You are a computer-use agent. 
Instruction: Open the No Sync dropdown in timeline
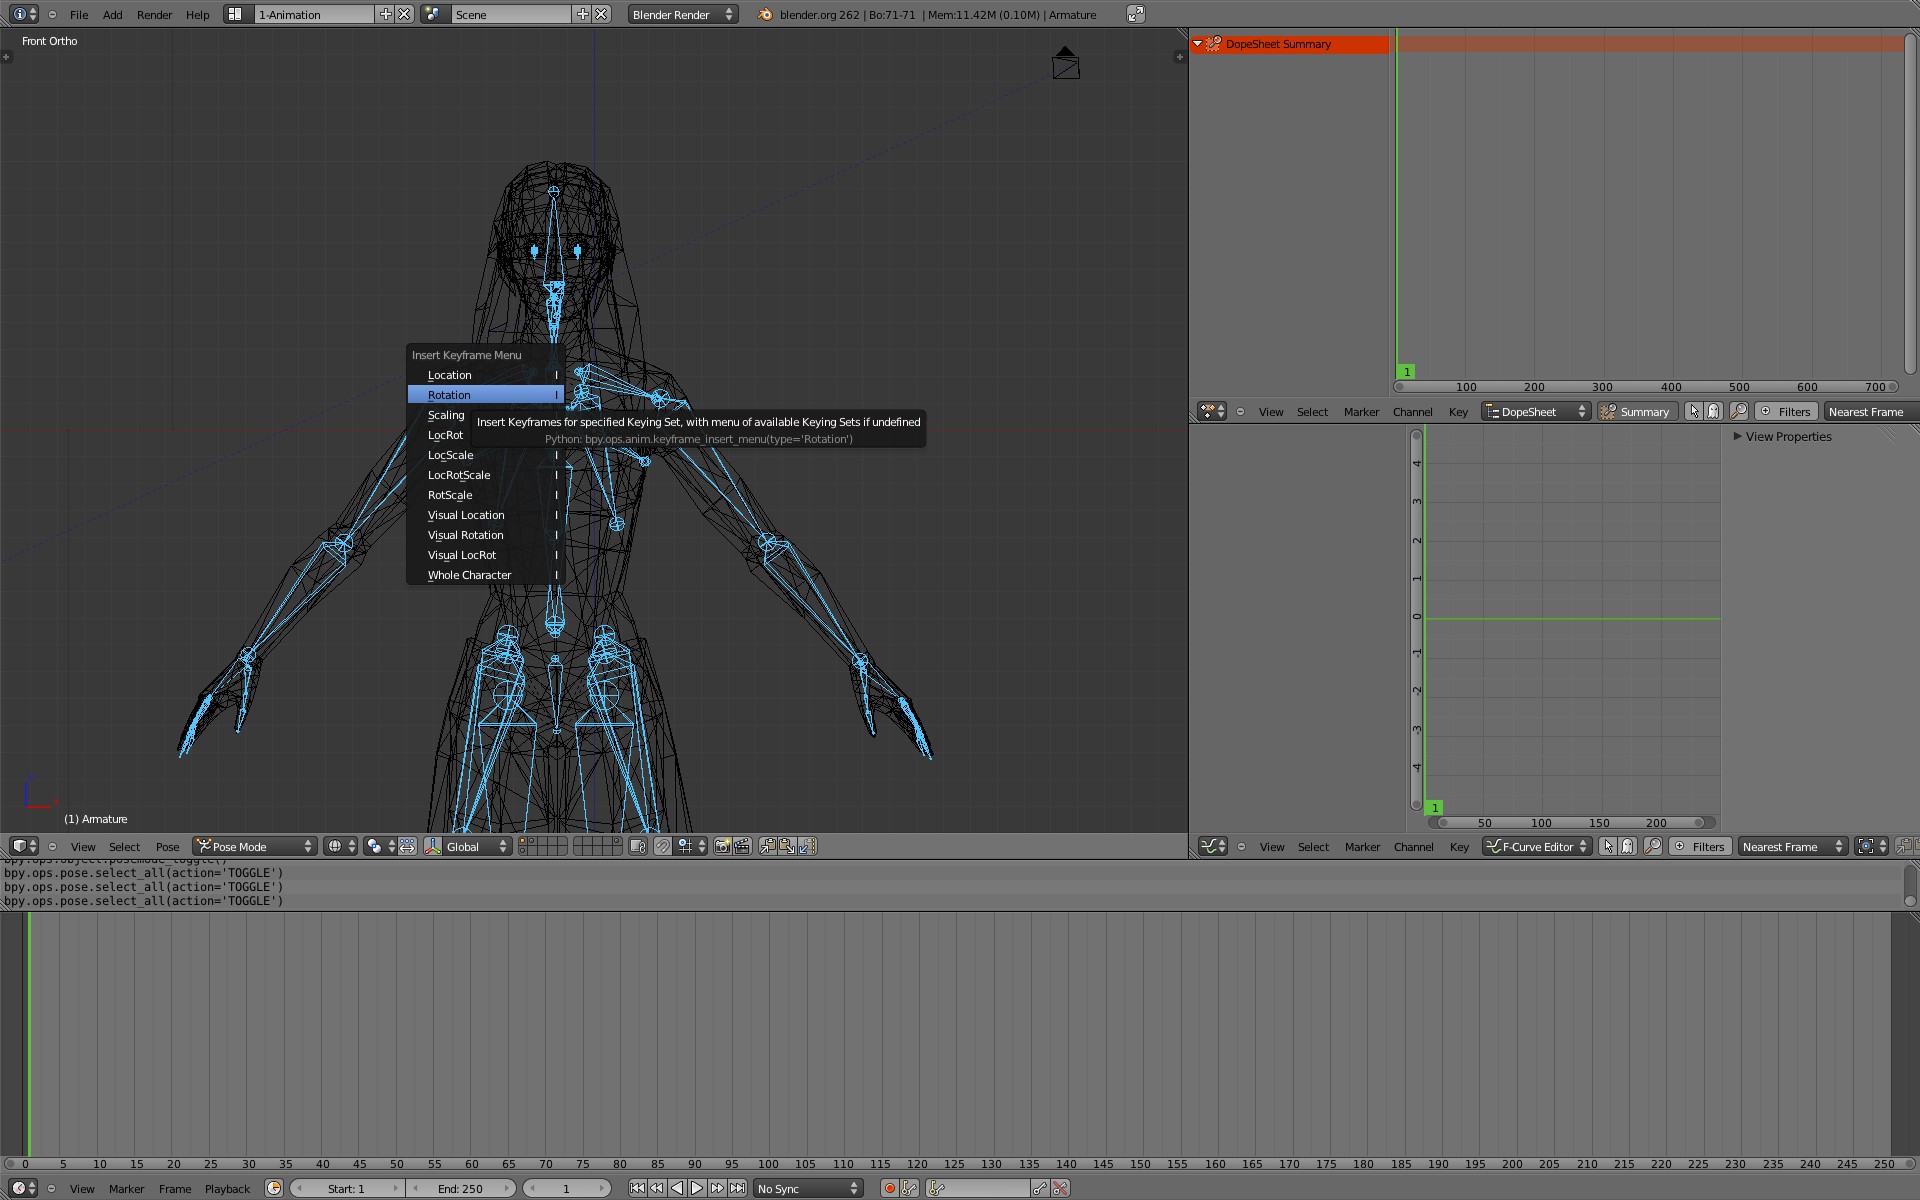coord(806,1189)
